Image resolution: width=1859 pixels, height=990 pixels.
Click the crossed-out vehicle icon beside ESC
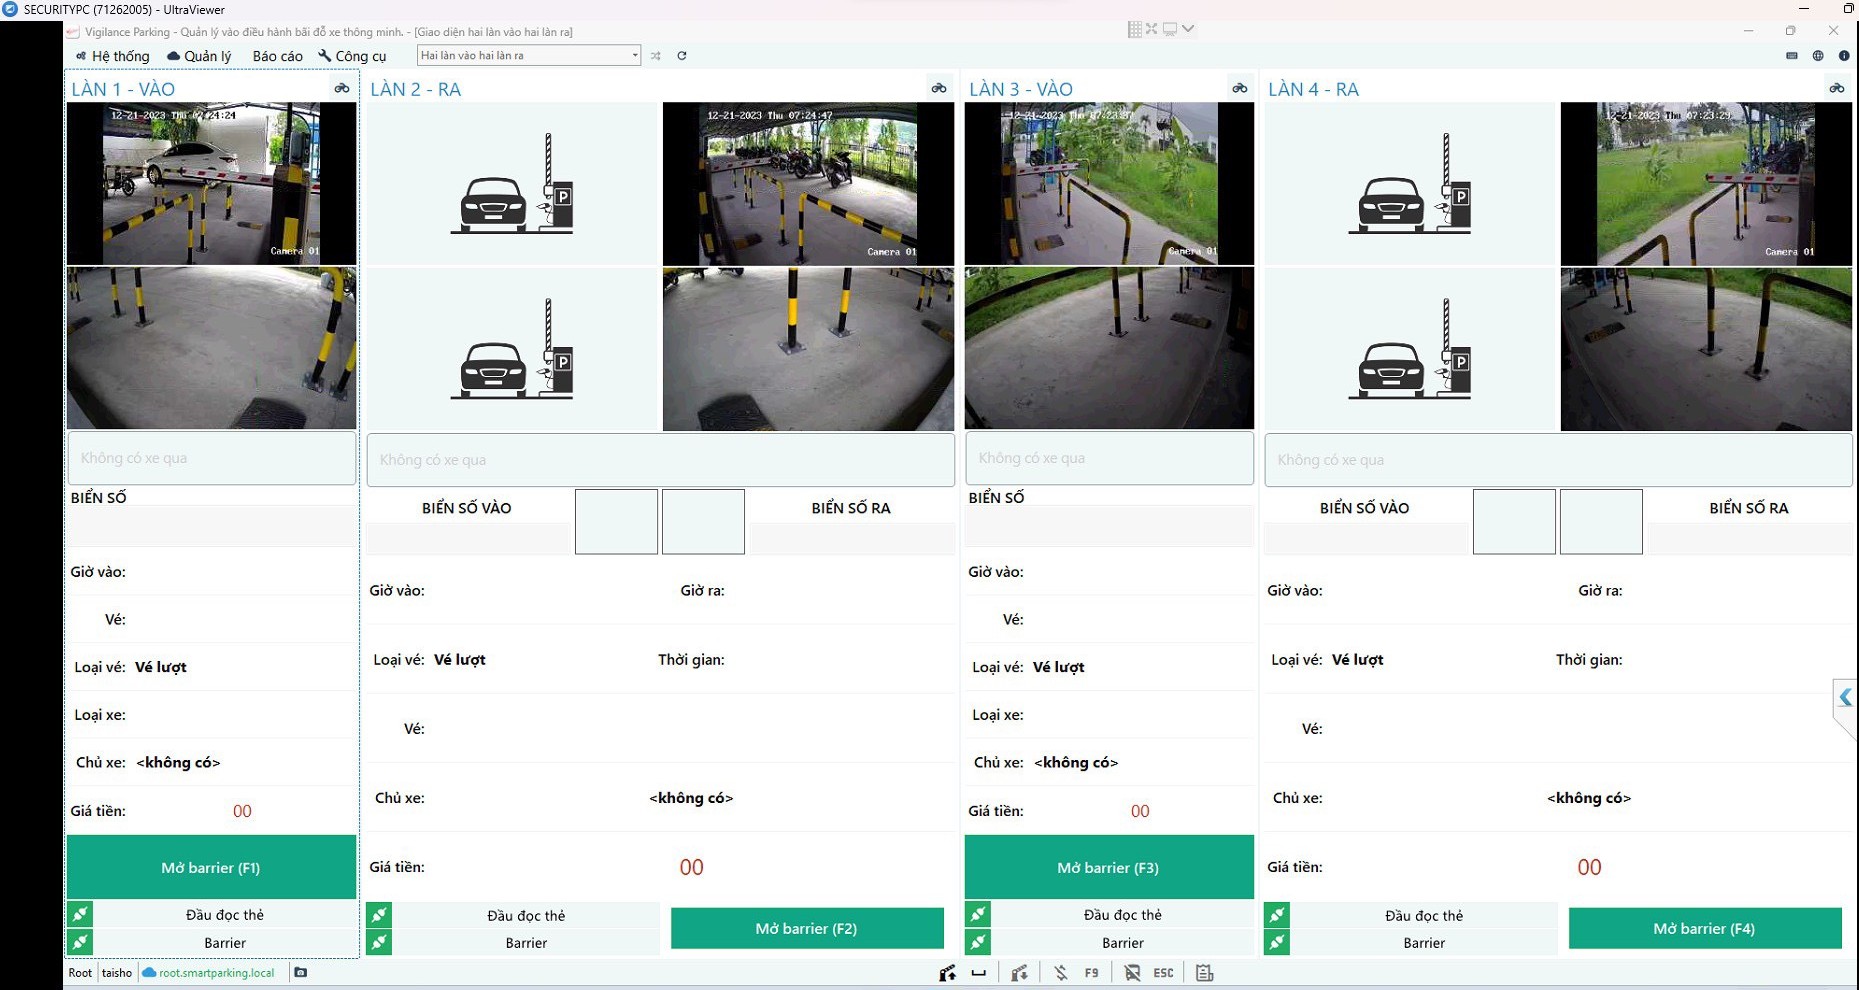pos(1132,973)
